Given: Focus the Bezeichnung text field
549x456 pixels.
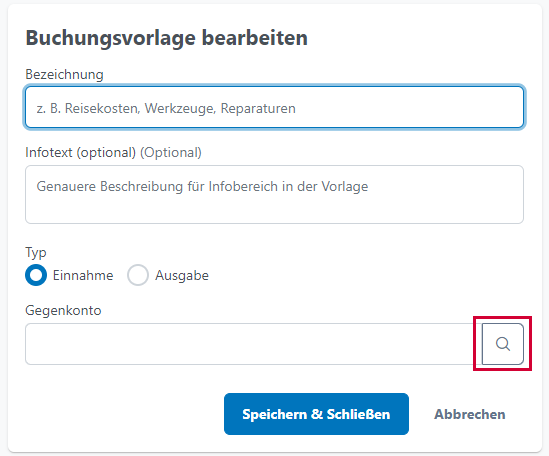Looking at the screenshot, I should 274,107.
